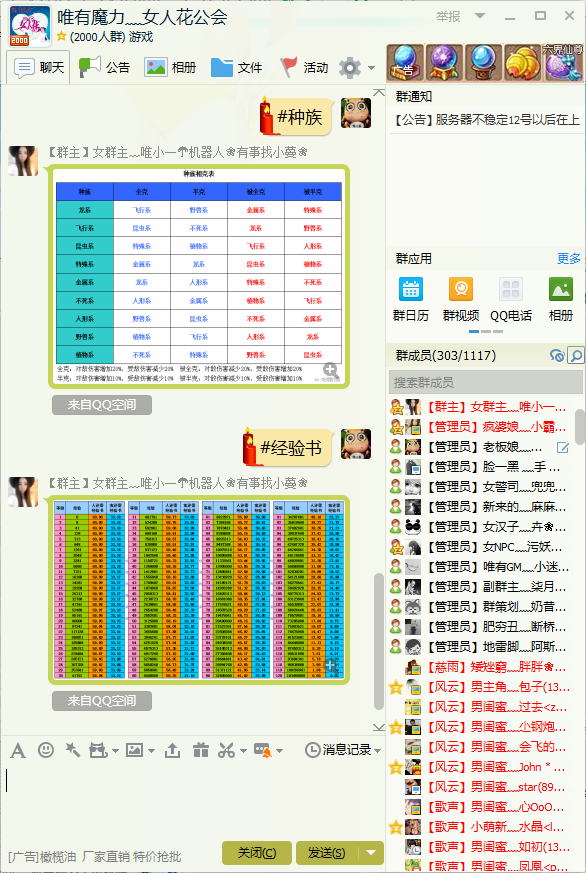Open the race counter table image
This screenshot has height=873, width=586.
198,276
